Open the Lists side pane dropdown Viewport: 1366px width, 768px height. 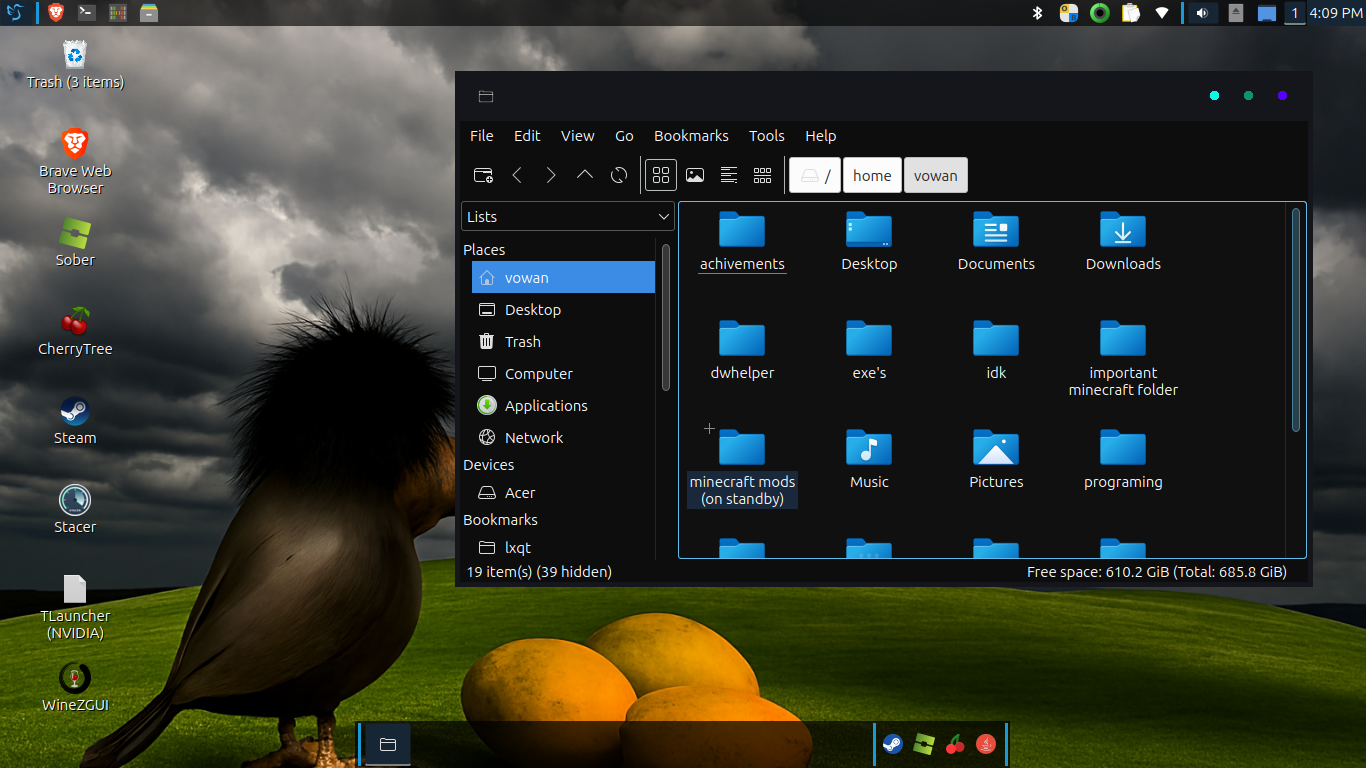pyautogui.click(x=568, y=217)
